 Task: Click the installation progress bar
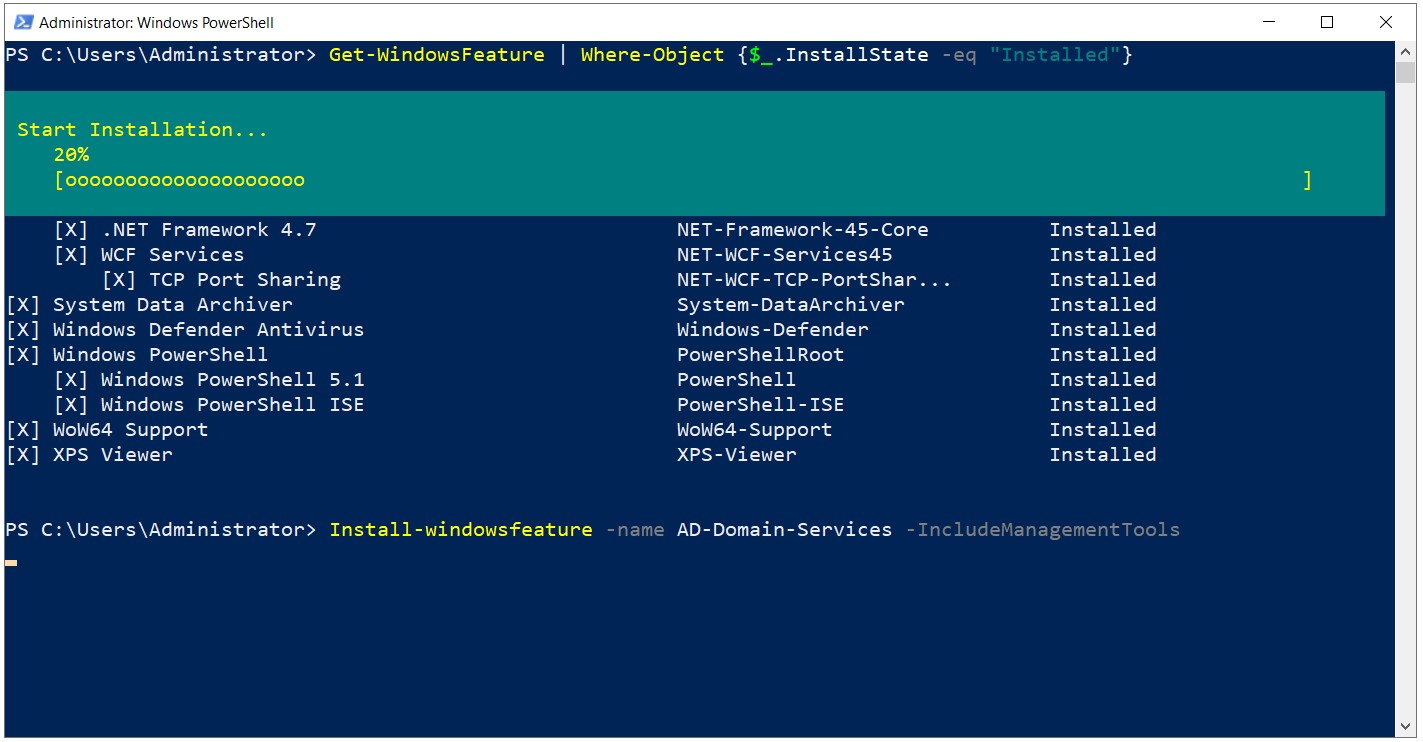[683, 180]
